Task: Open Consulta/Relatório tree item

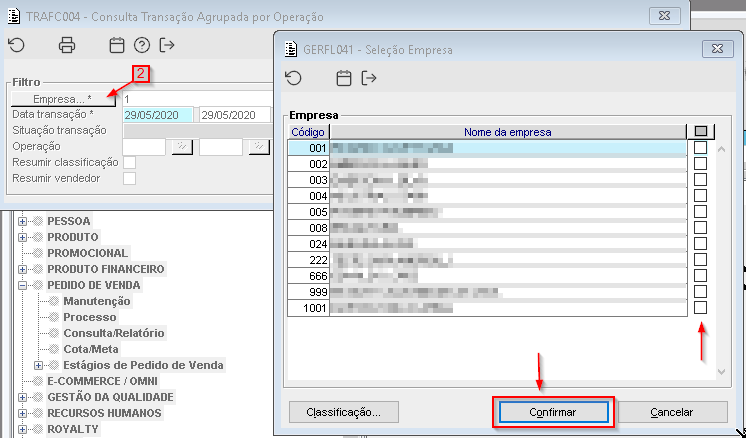Action: 114,333
